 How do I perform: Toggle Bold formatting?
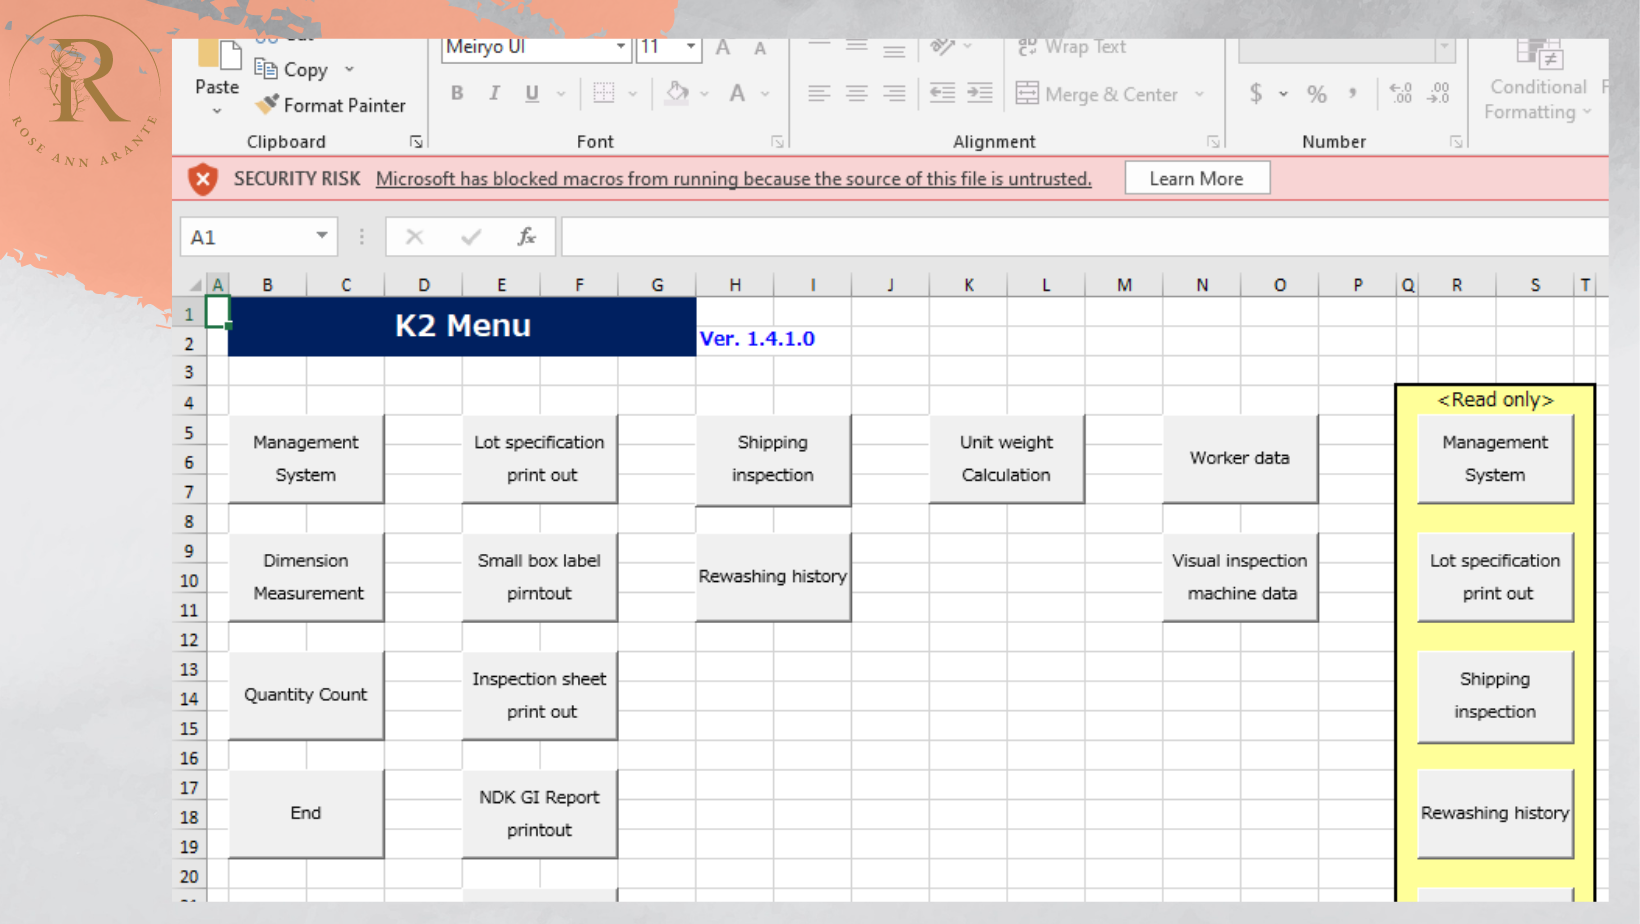pos(457,94)
